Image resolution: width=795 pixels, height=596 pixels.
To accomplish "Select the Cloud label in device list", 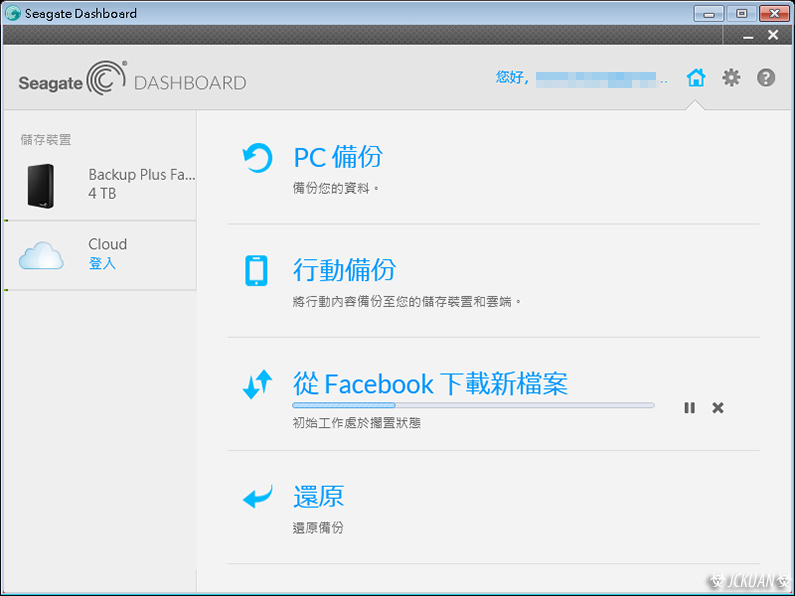I will point(107,244).
